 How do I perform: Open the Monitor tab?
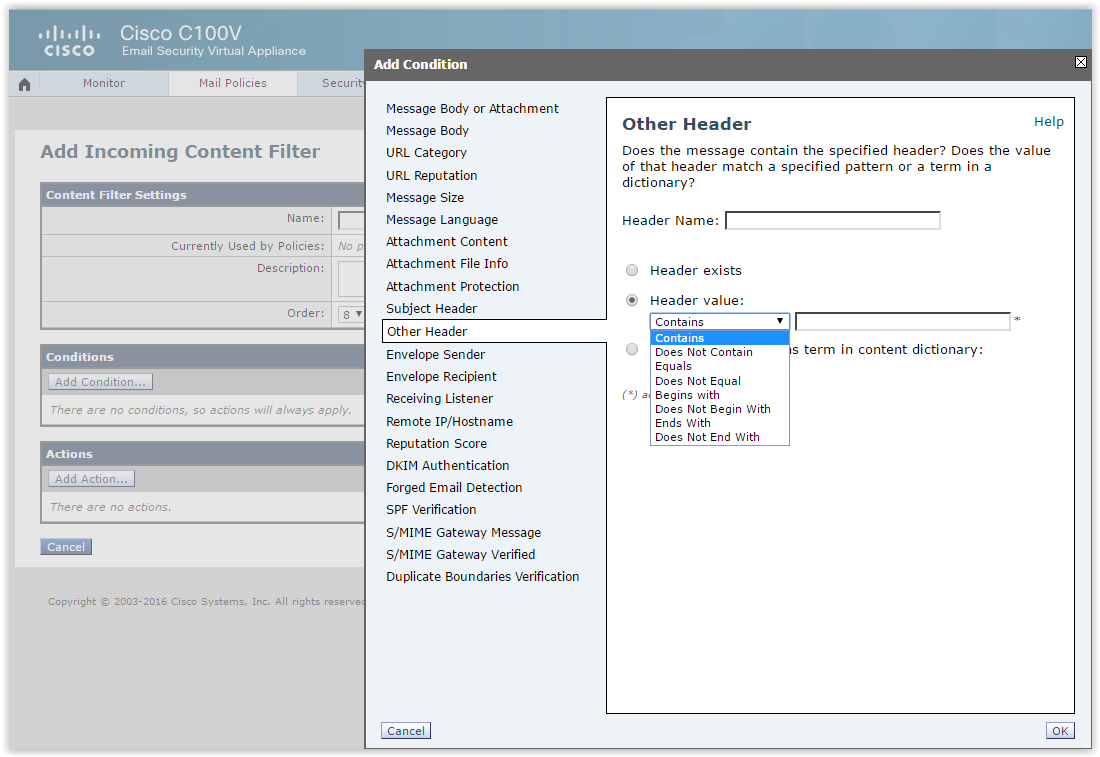click(x=104, y=83)
